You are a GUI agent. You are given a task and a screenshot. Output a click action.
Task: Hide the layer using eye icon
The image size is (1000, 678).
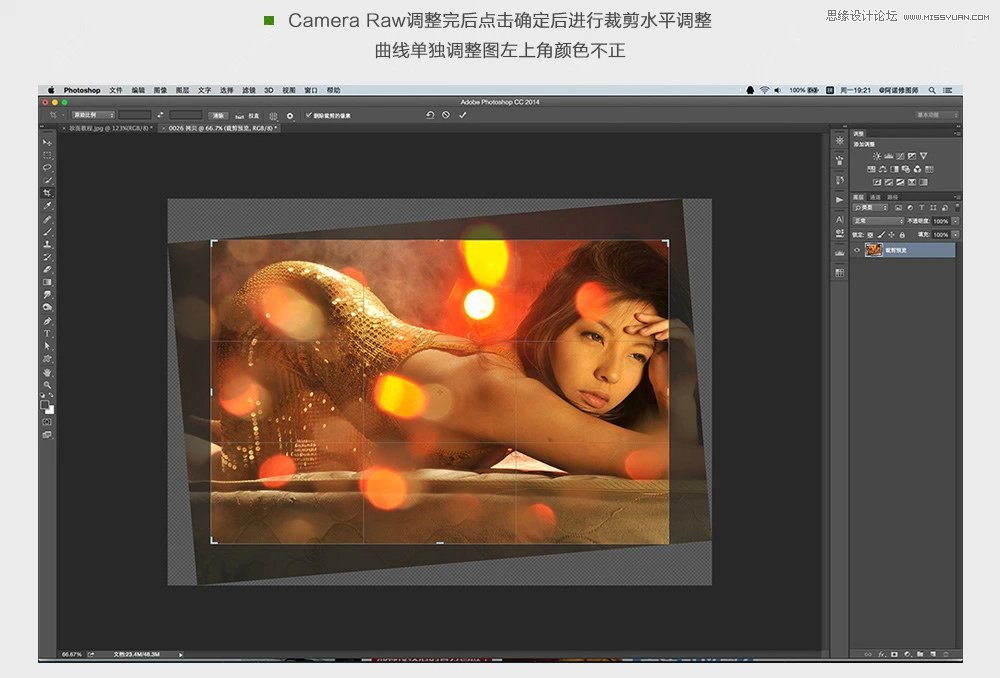[x=857, y=250]
